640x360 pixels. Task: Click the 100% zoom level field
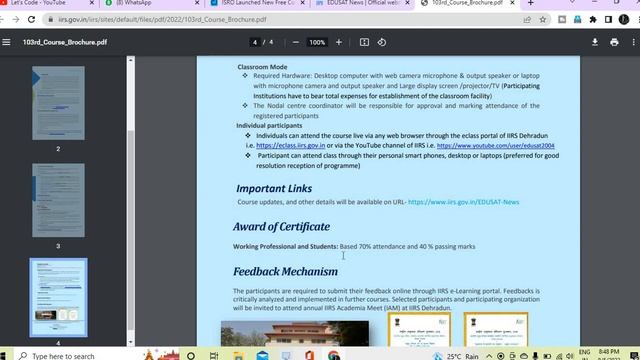[317, 42]
